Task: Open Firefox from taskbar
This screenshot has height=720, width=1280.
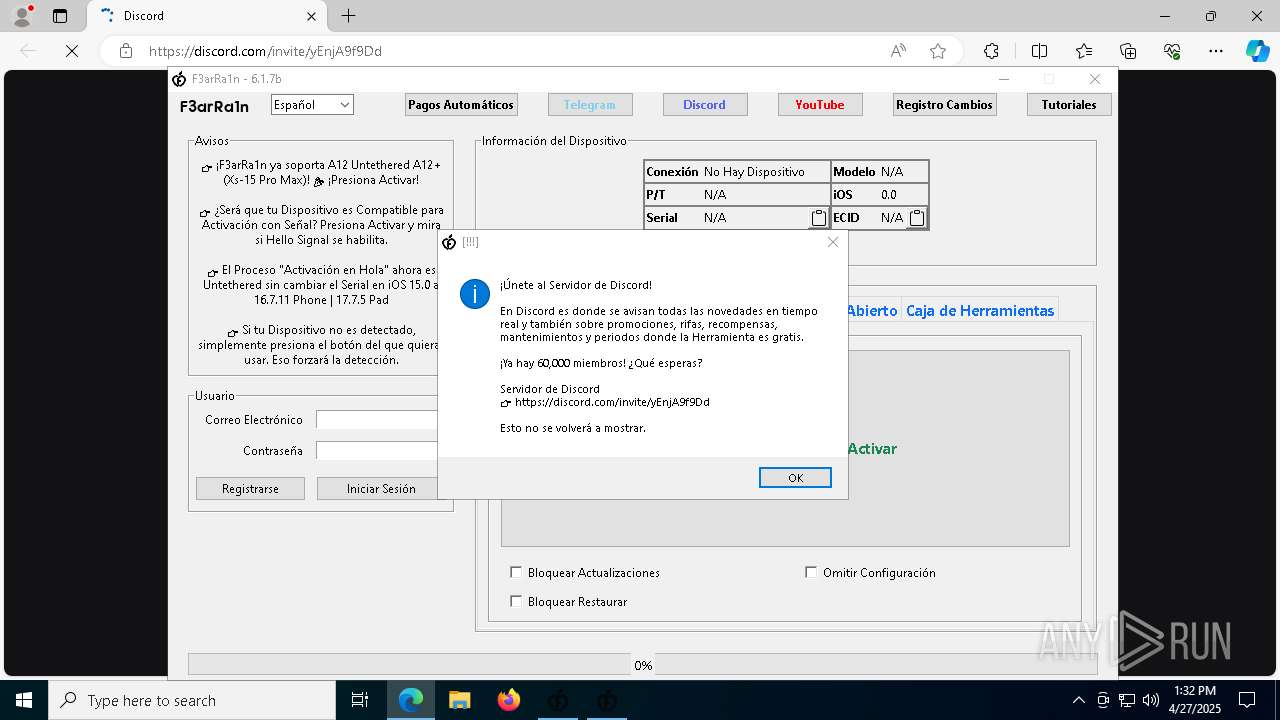Action: [509, 700]
